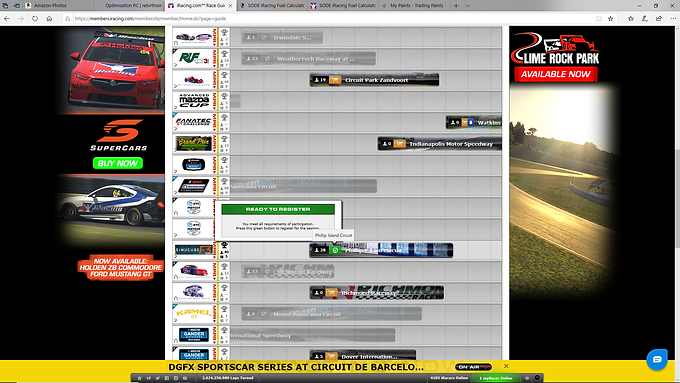Click the cart icon on Circuit Park Zandvoort
The image size is (680, 383).
point(334,80)
